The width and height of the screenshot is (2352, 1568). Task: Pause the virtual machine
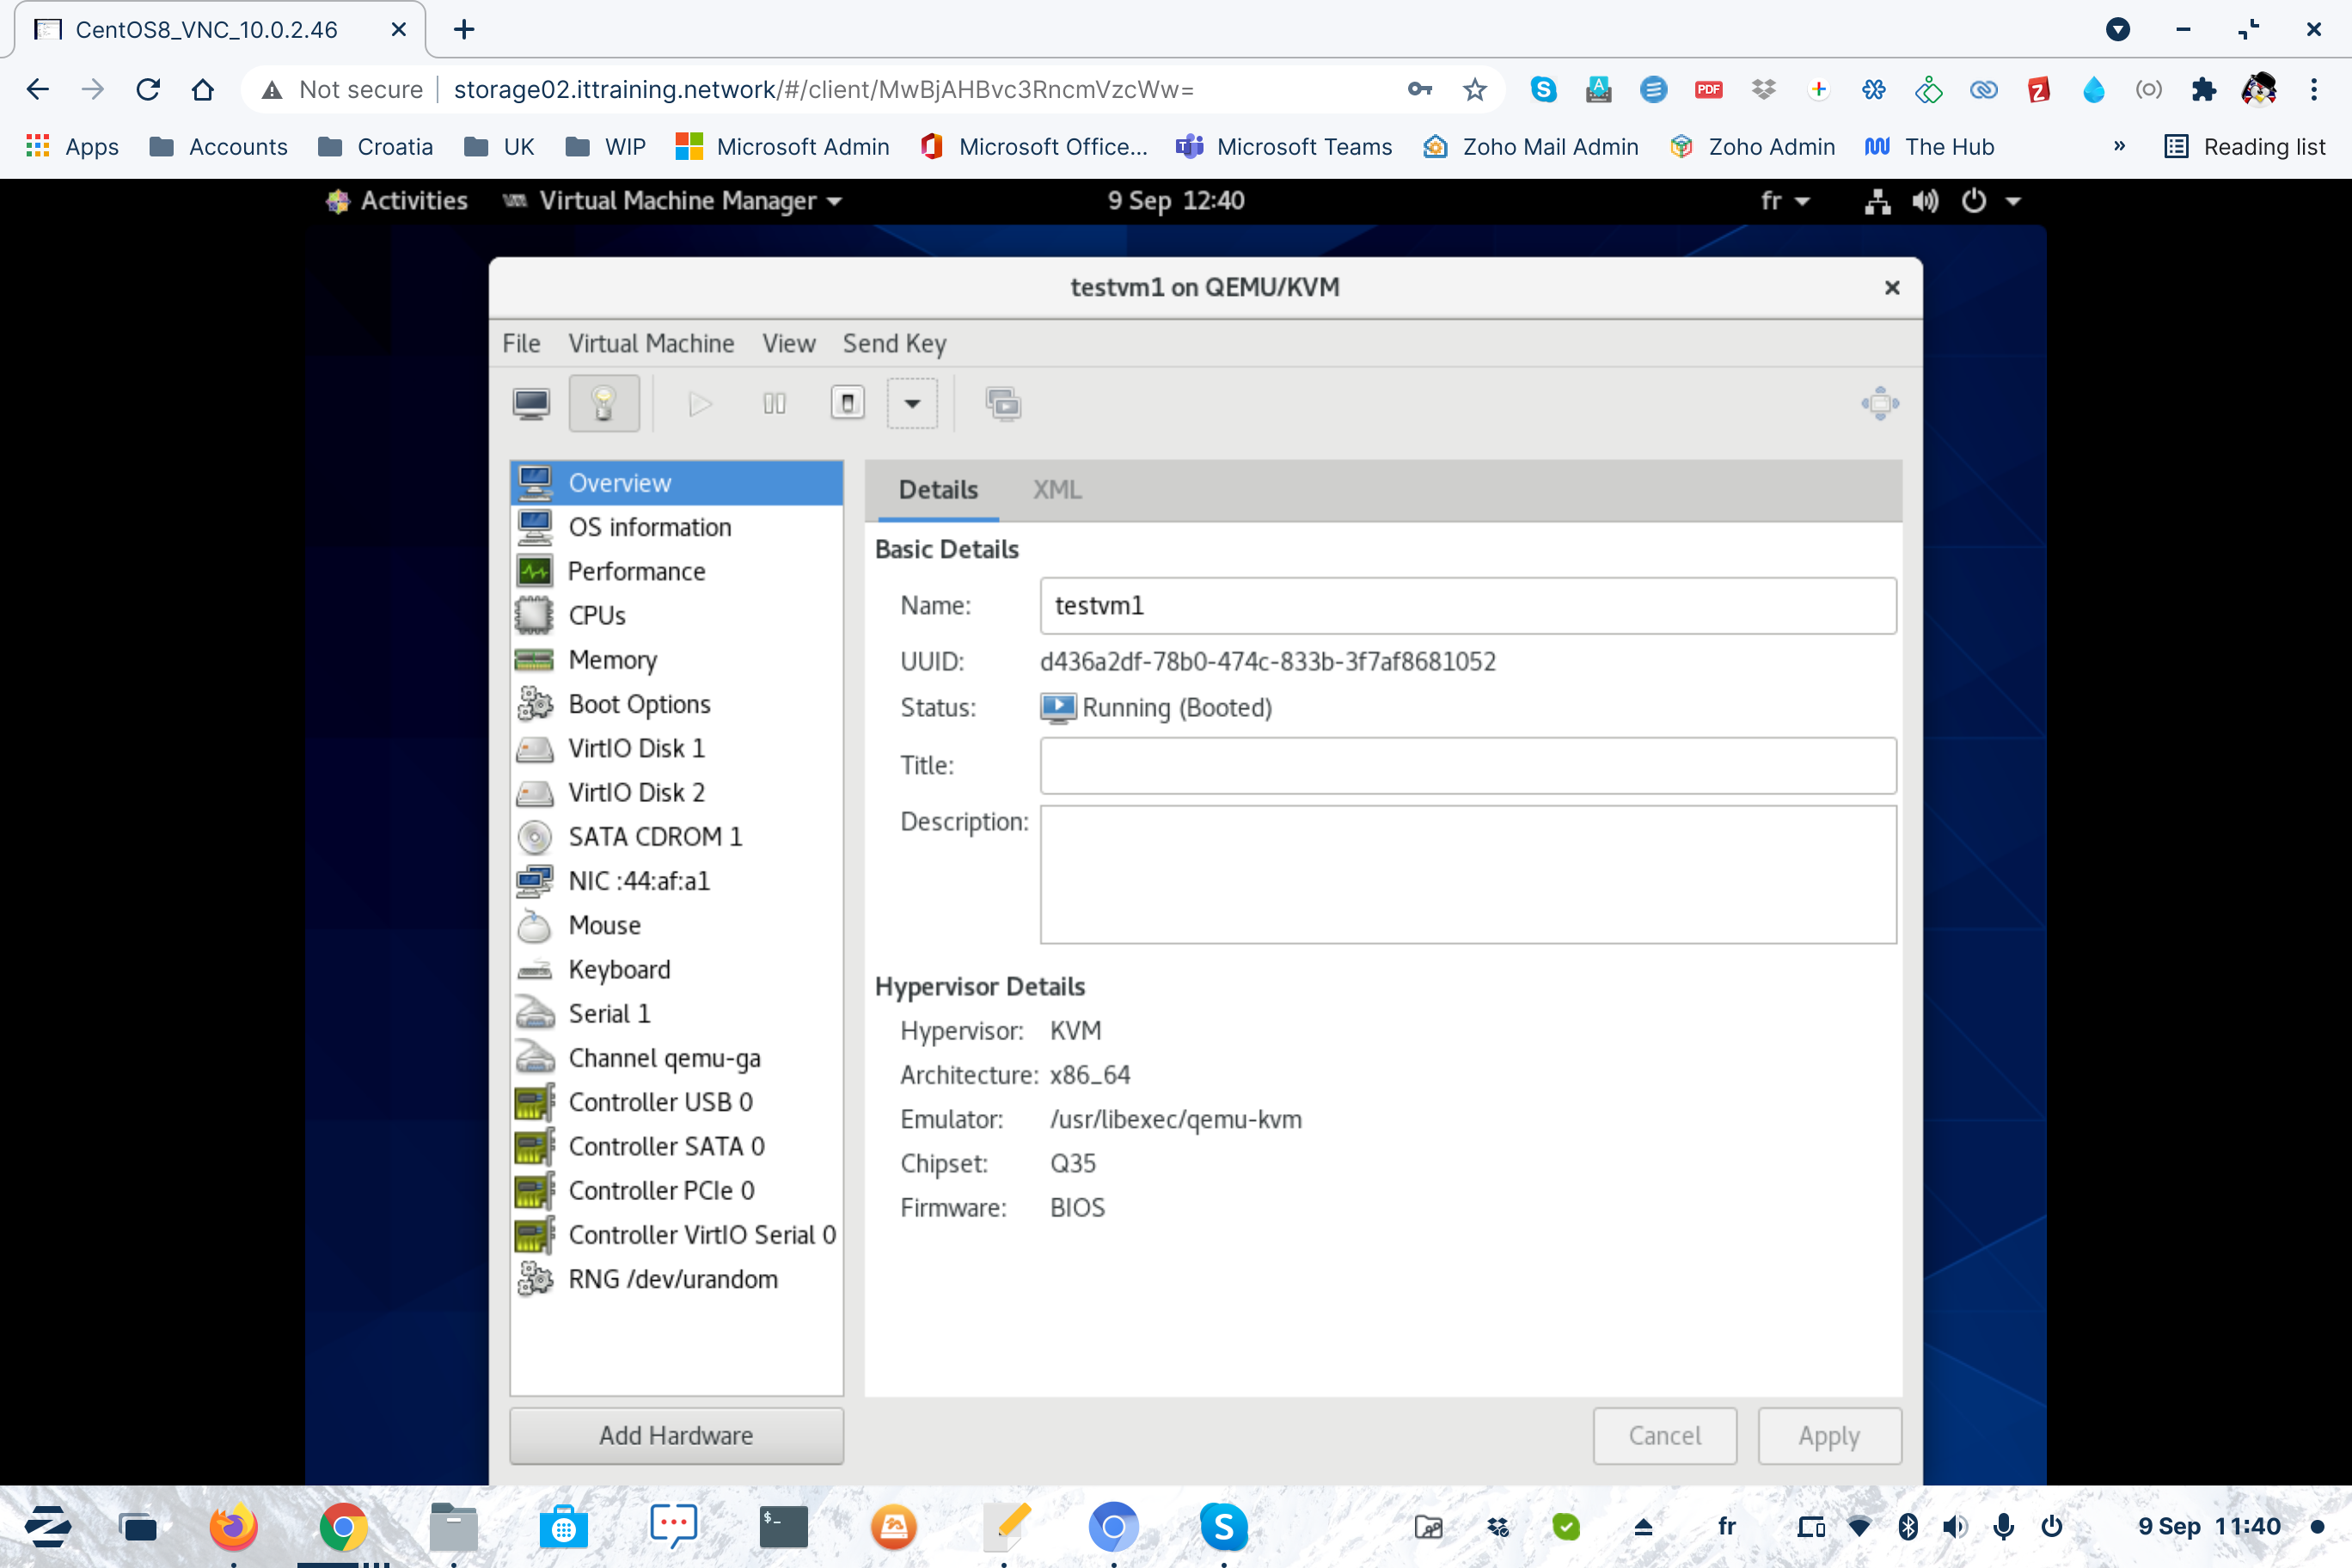(774, 404)
